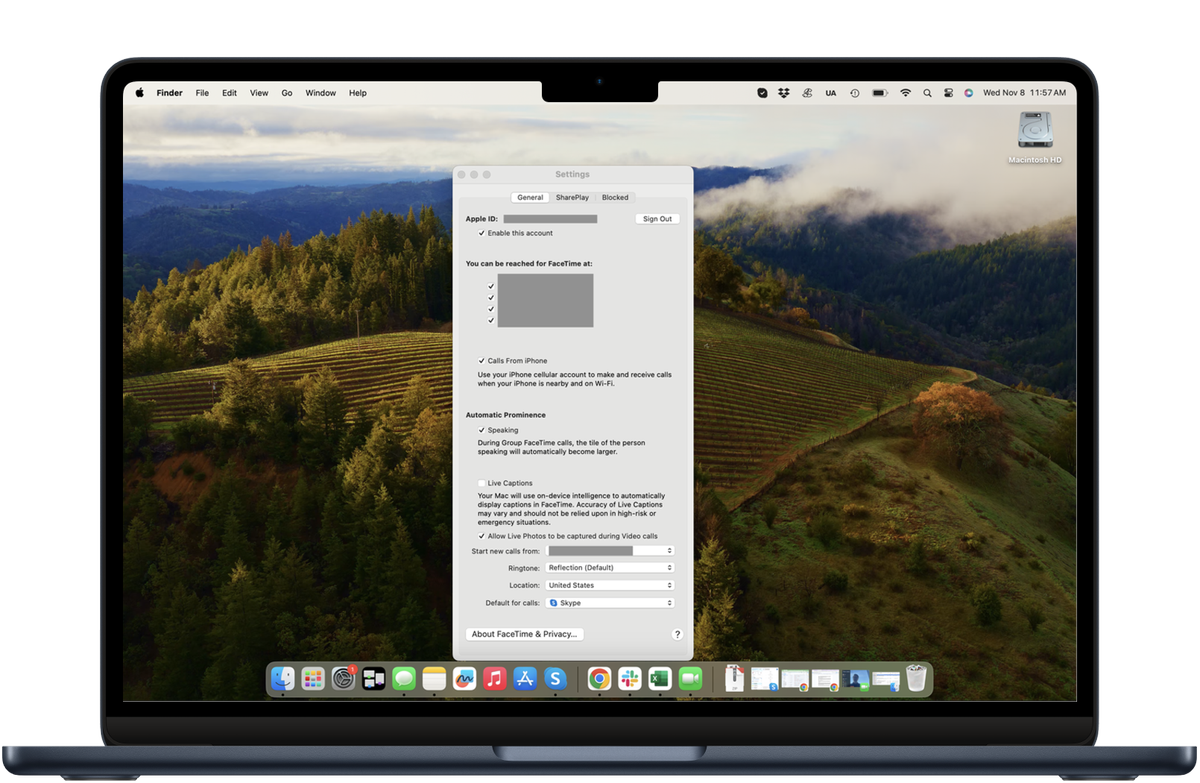Open the Ringtone dropdown

tap(610, 567)
